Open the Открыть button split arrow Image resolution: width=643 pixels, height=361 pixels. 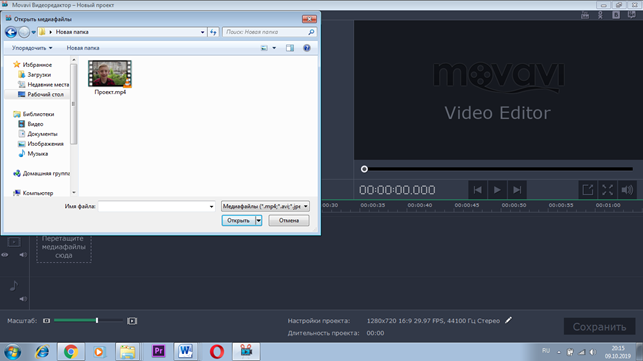(x=259, y=221)
